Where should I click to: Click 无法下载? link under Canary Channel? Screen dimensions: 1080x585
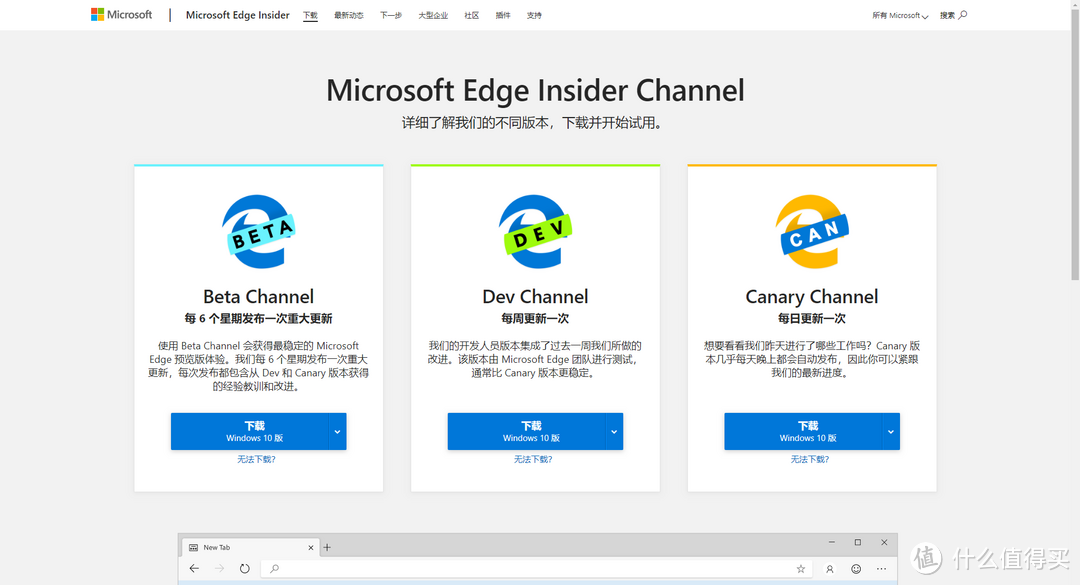[x=810, y=459]
